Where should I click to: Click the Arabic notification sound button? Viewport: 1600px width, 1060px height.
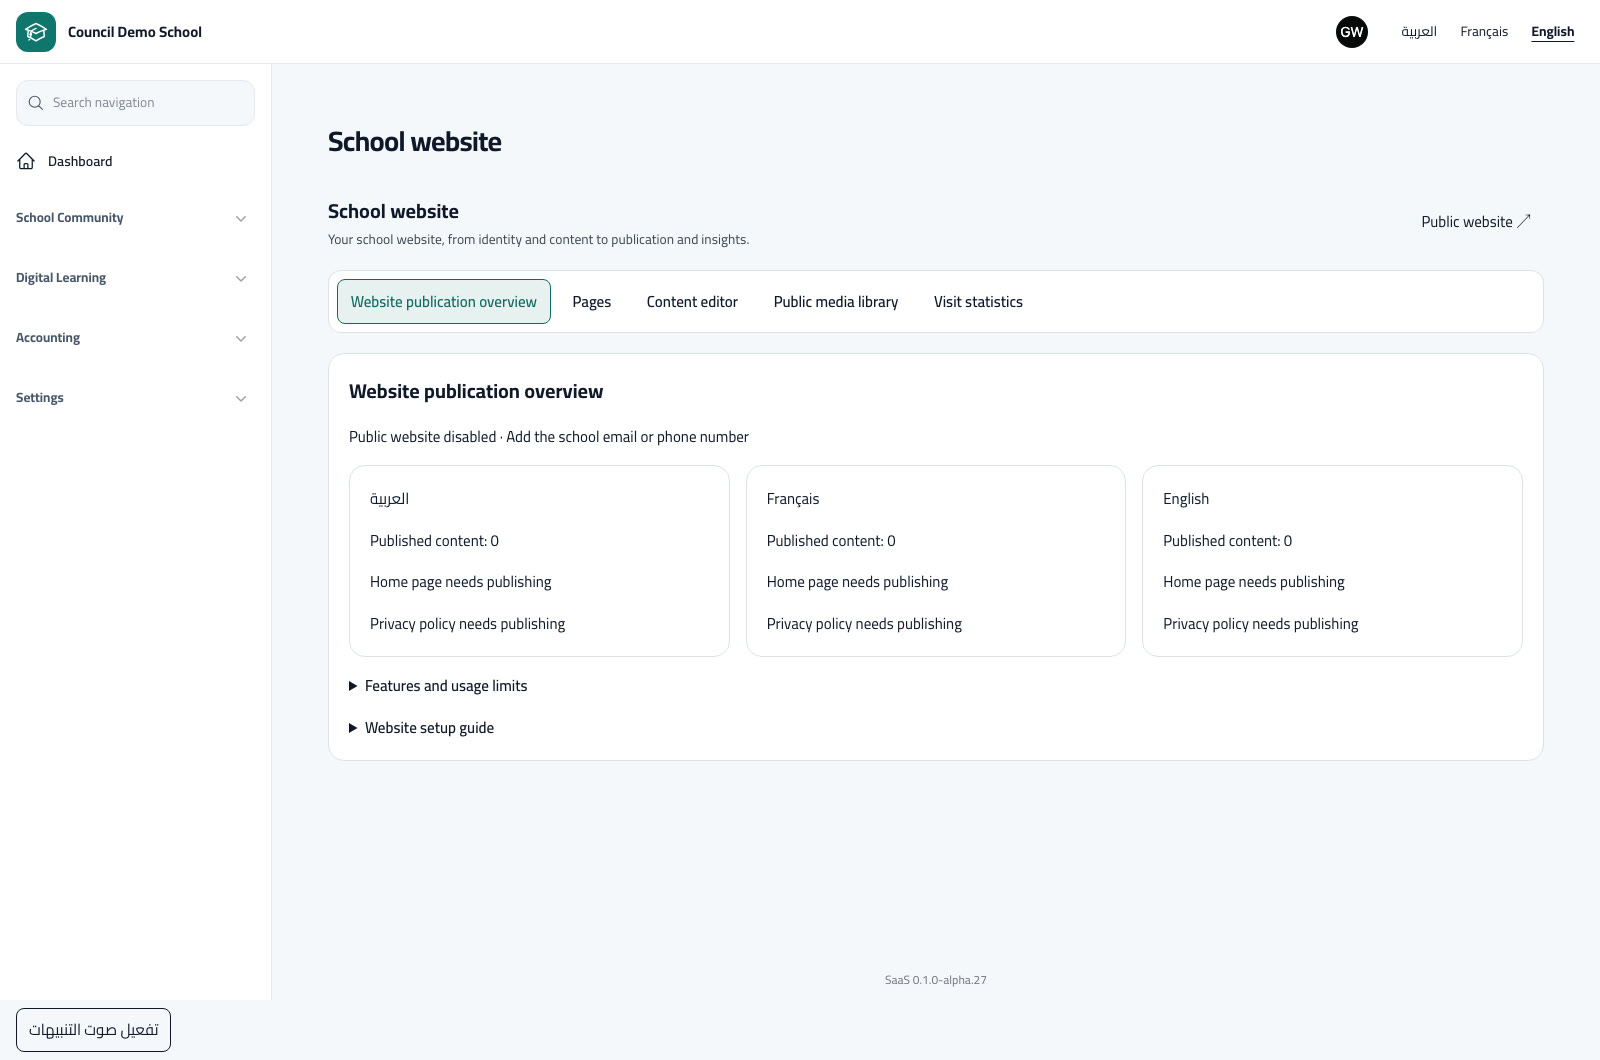coord(93,1030)
